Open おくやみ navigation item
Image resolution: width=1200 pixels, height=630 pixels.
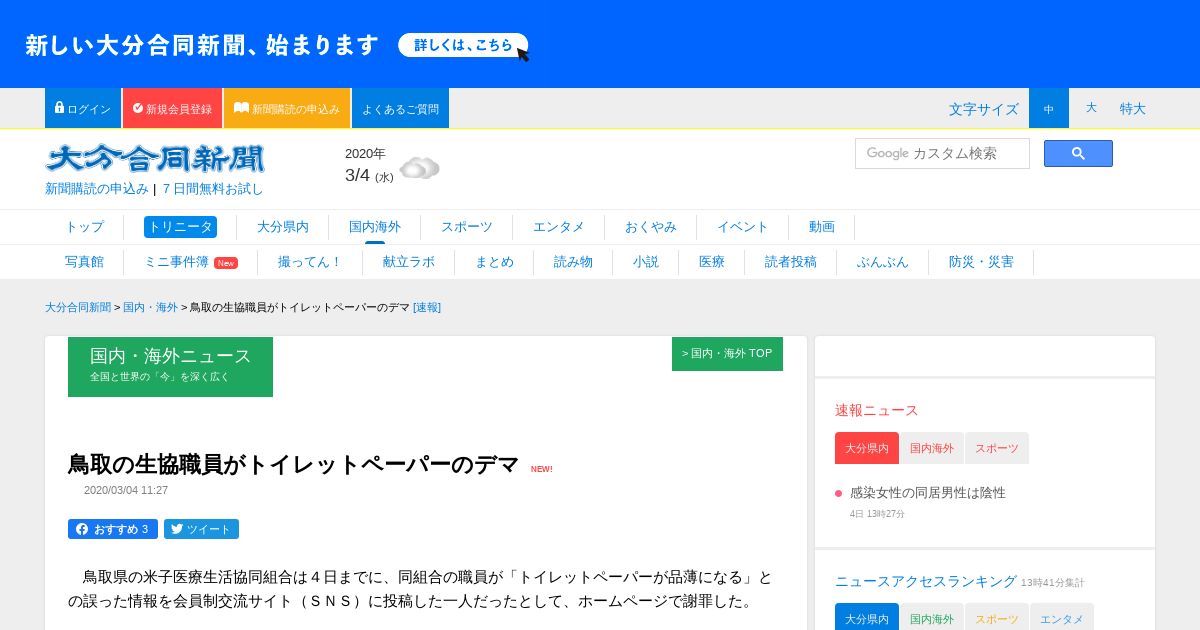pyautogui.click(x=651, y=227)
